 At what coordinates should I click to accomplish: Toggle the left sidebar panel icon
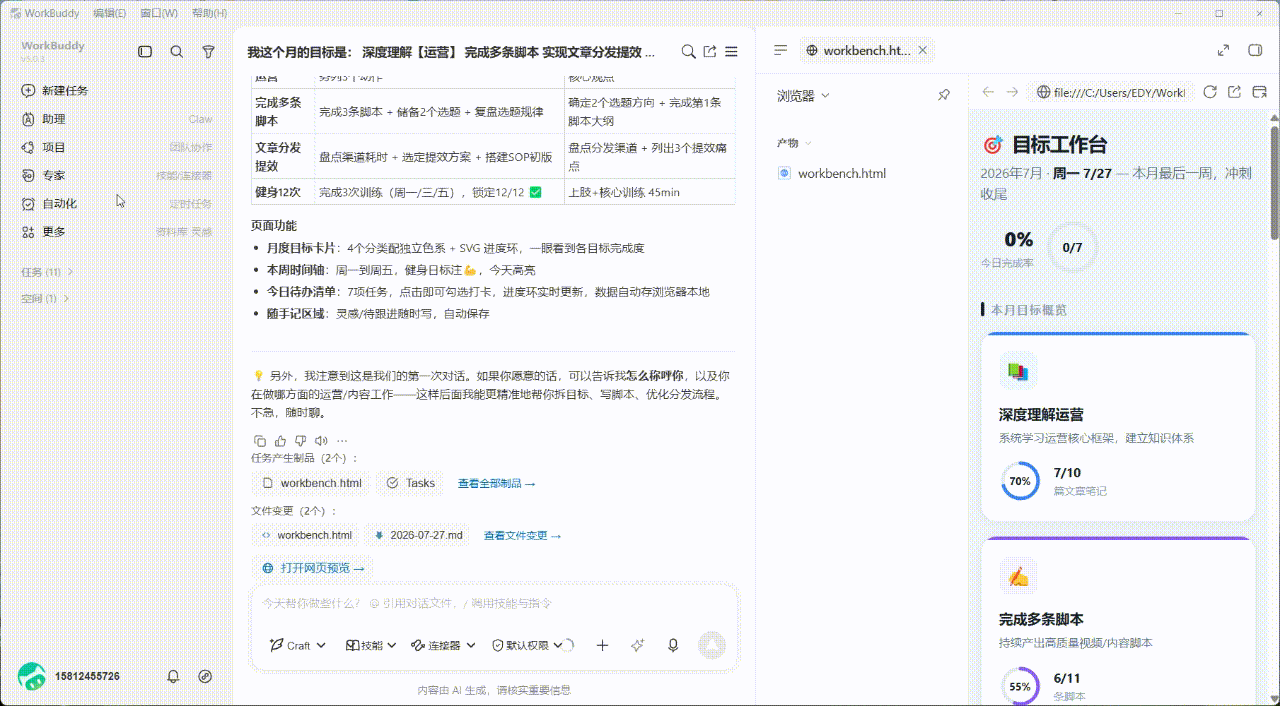145,51
